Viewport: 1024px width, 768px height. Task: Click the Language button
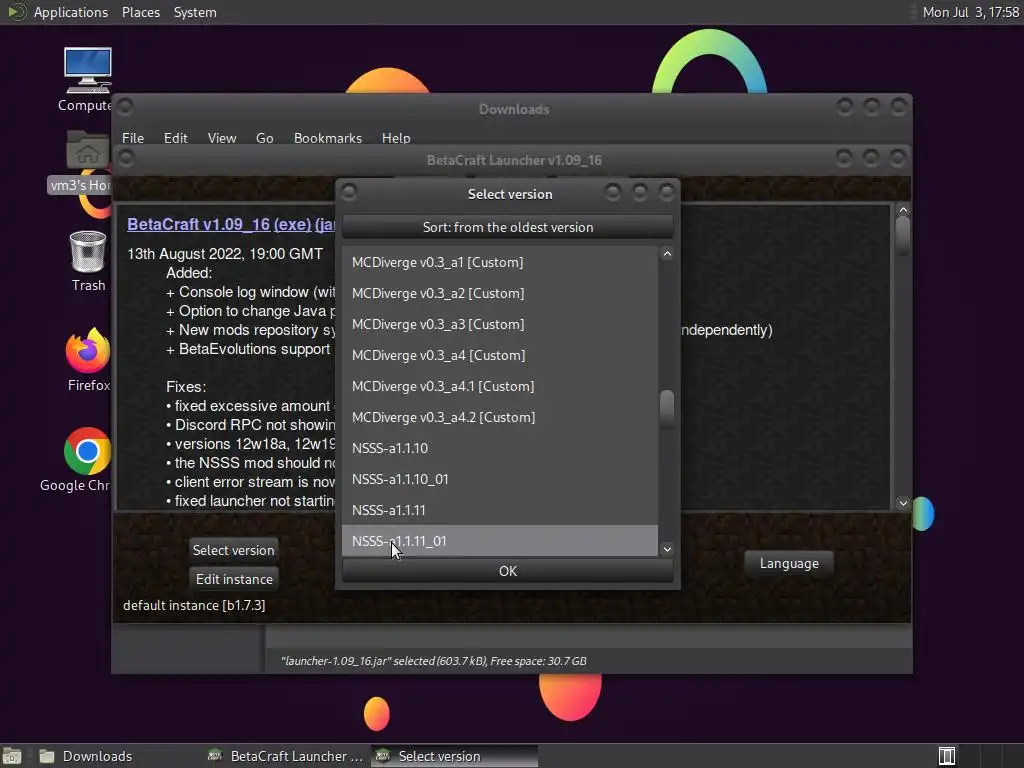[789, 563]
